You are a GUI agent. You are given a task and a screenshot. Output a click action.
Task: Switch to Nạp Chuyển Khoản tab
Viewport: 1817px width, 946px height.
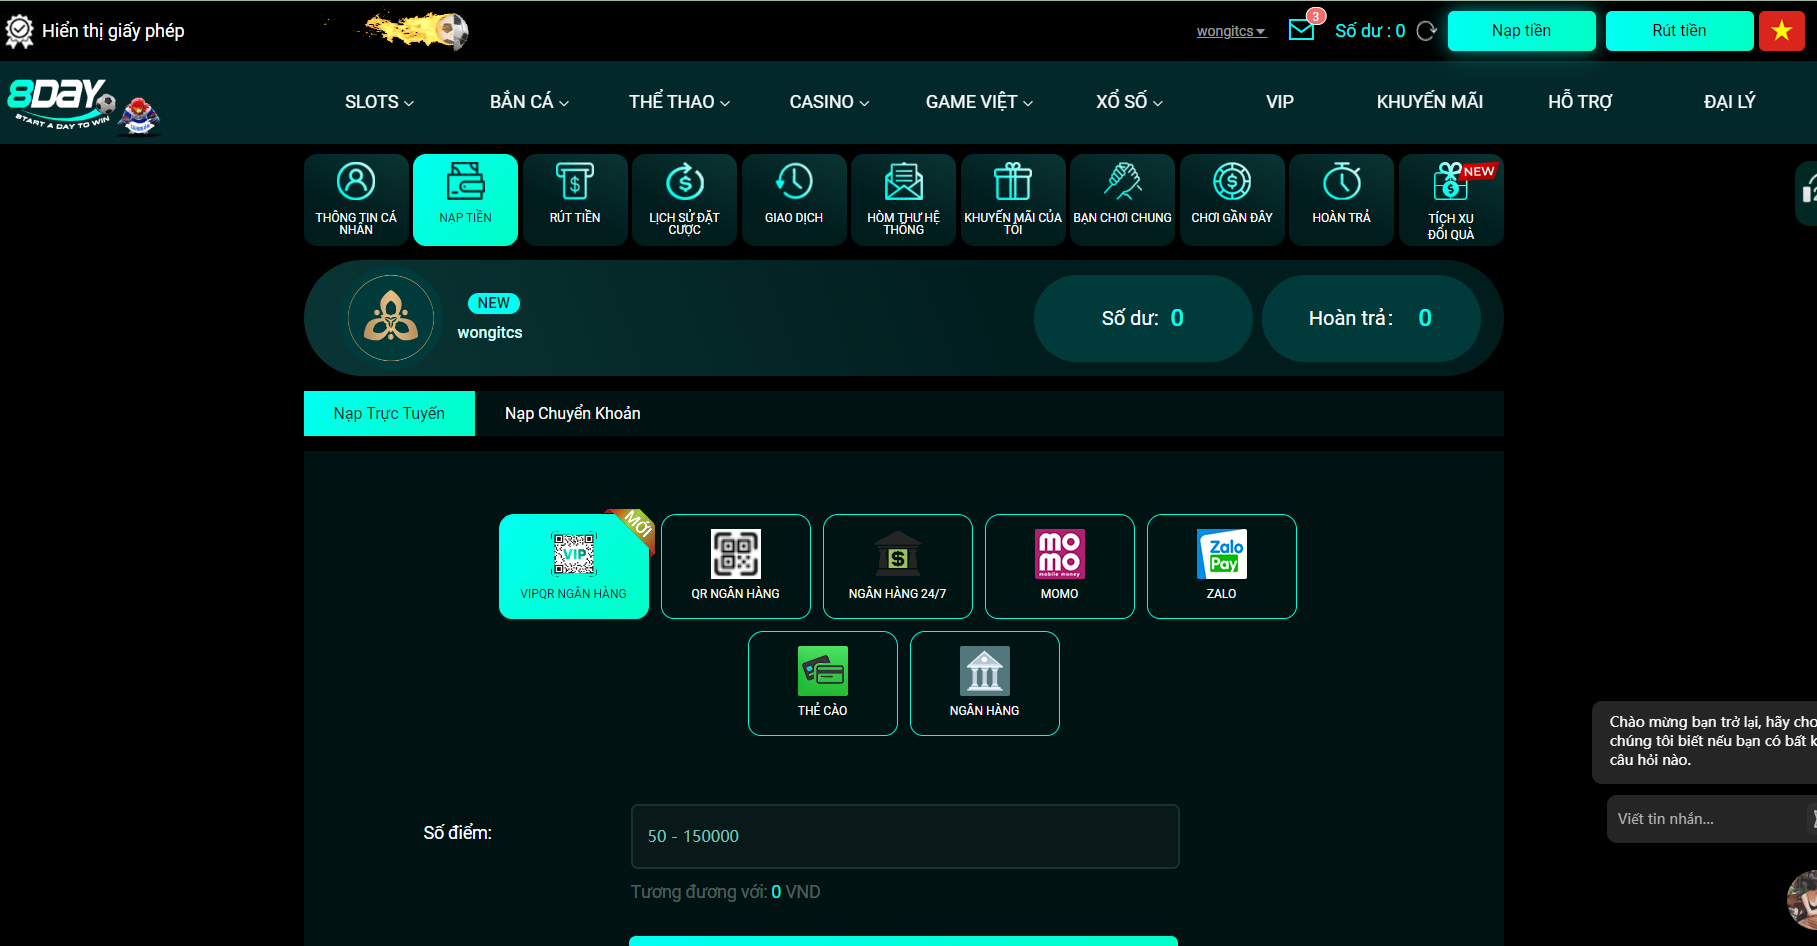click(573, 413)
